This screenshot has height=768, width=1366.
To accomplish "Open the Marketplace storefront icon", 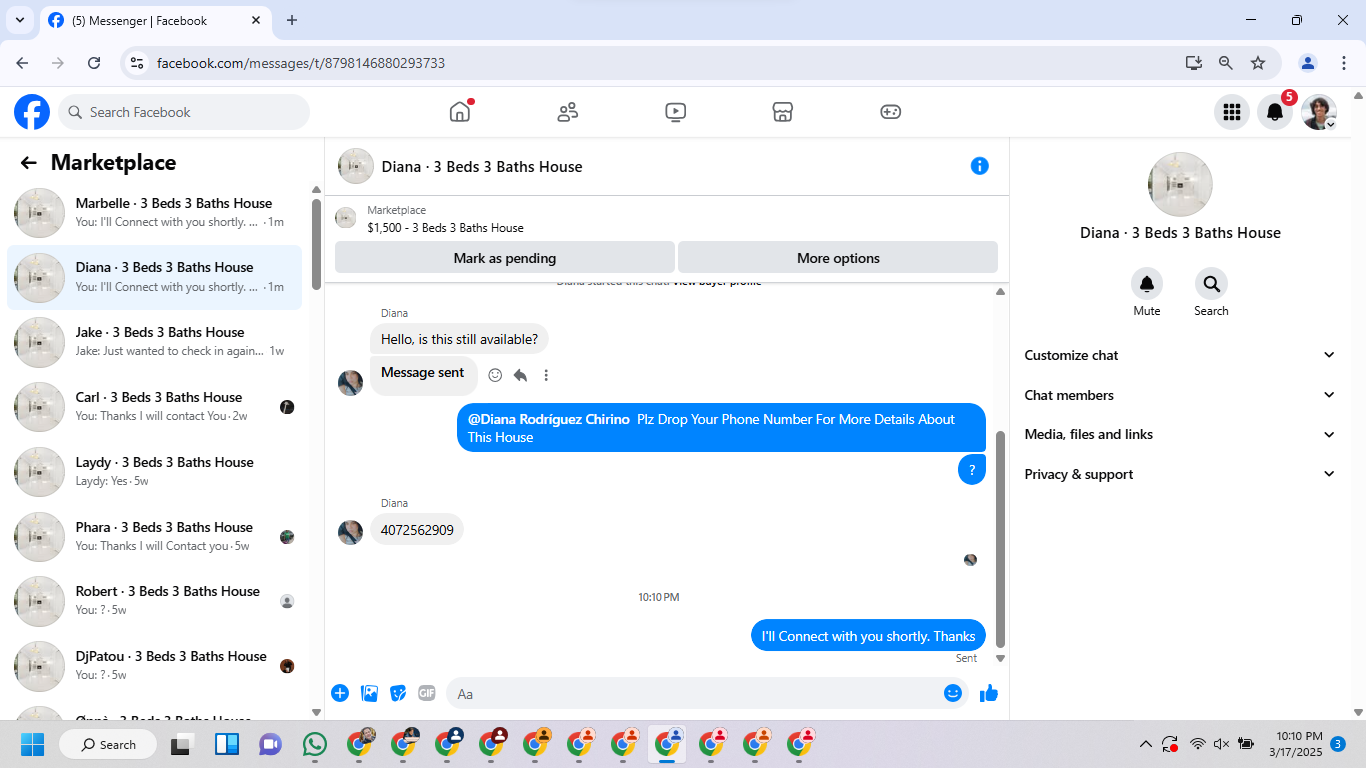I will (783, 112).
